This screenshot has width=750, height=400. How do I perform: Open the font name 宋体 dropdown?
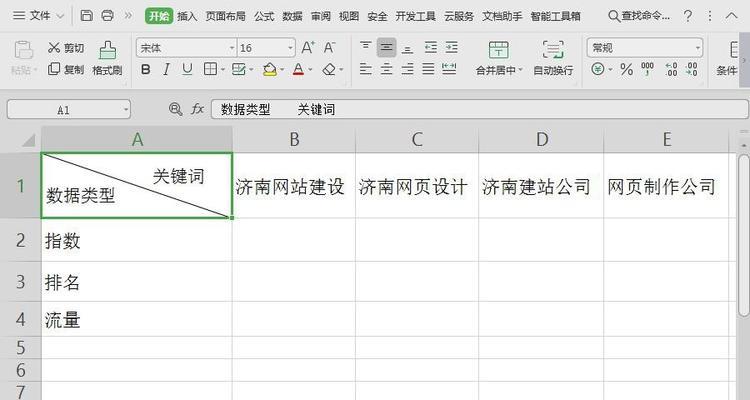232,48
